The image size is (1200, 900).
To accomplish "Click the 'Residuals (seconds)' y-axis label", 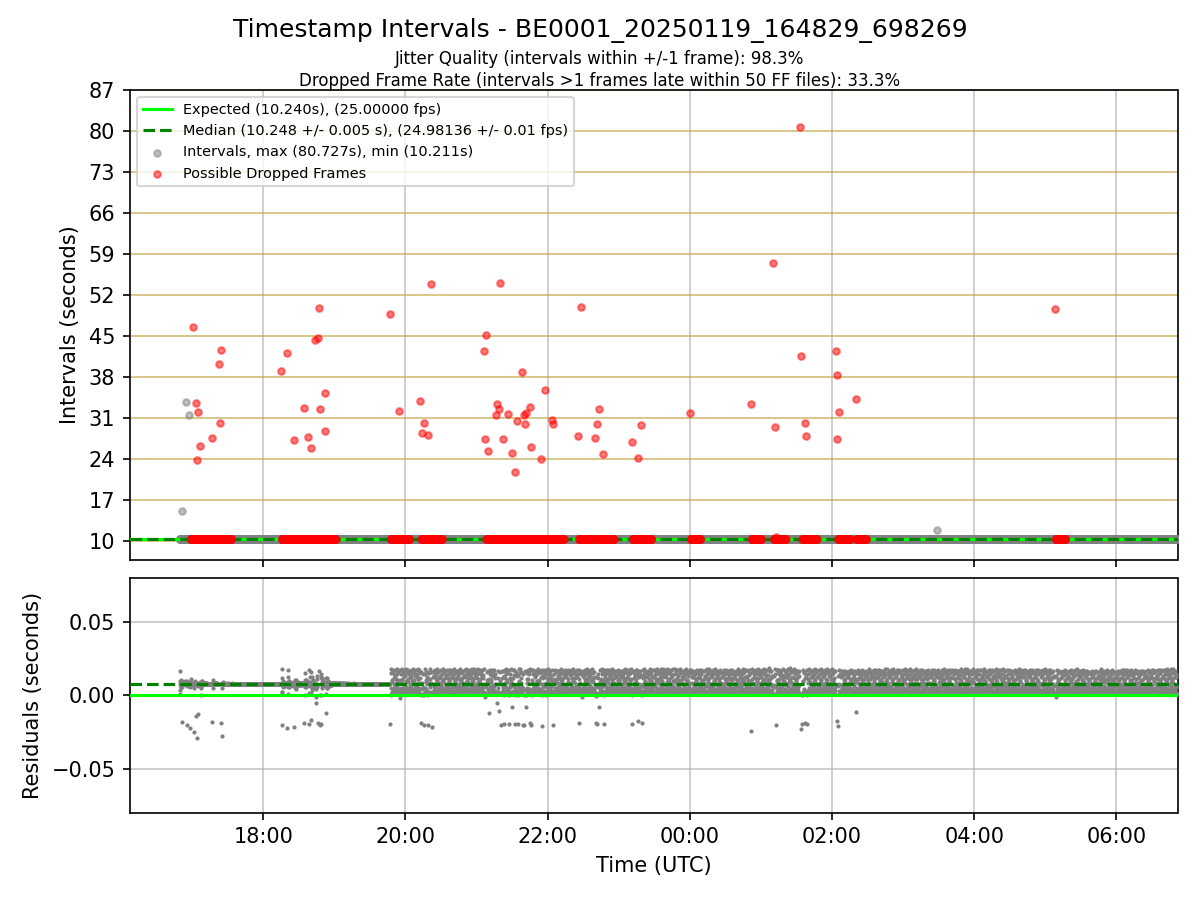I will click(32, 696).
